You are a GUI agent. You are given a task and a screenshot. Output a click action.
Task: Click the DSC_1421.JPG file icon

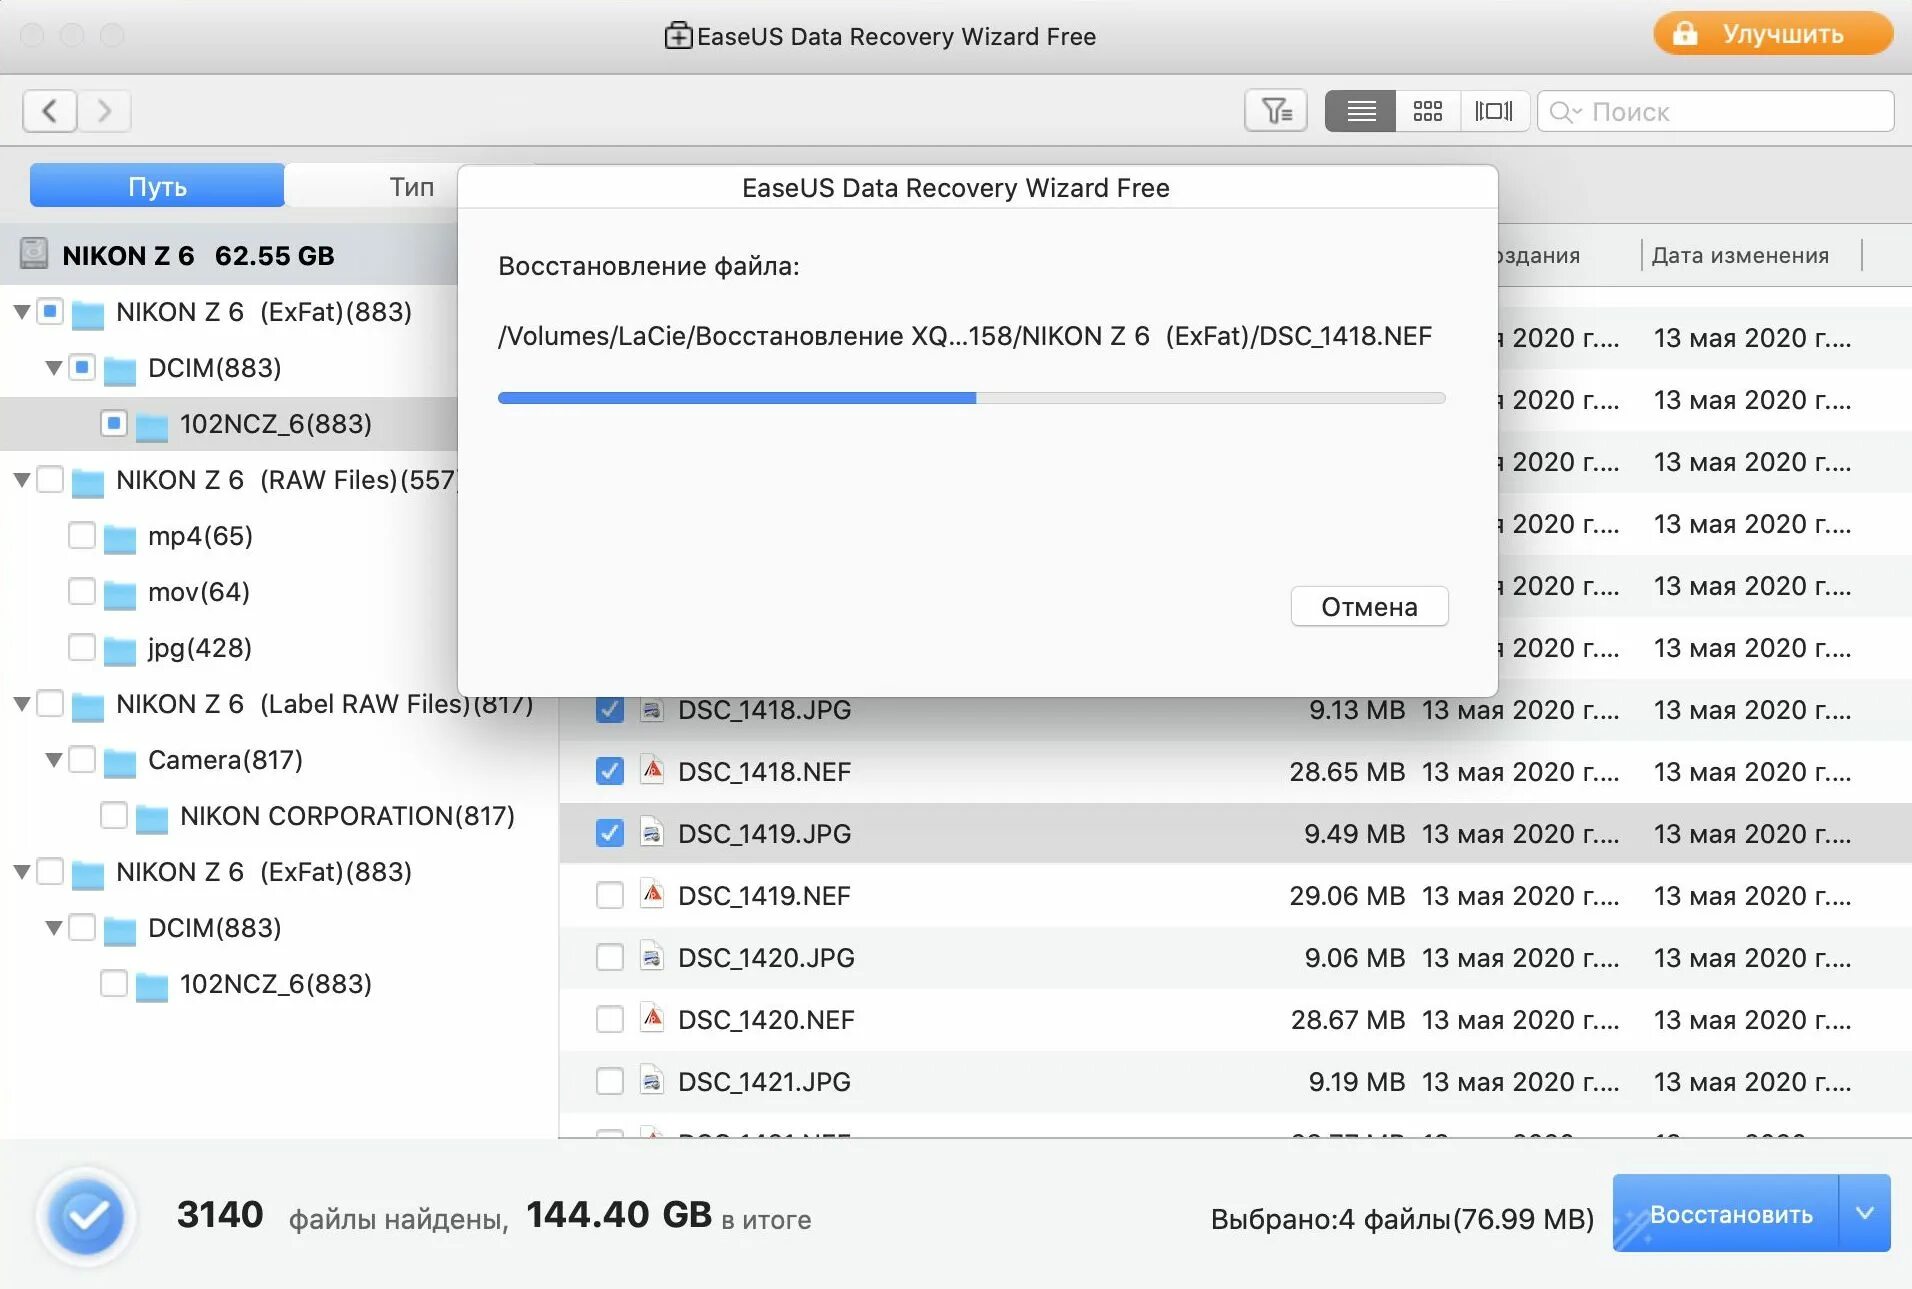click(x=652, y=1080)
